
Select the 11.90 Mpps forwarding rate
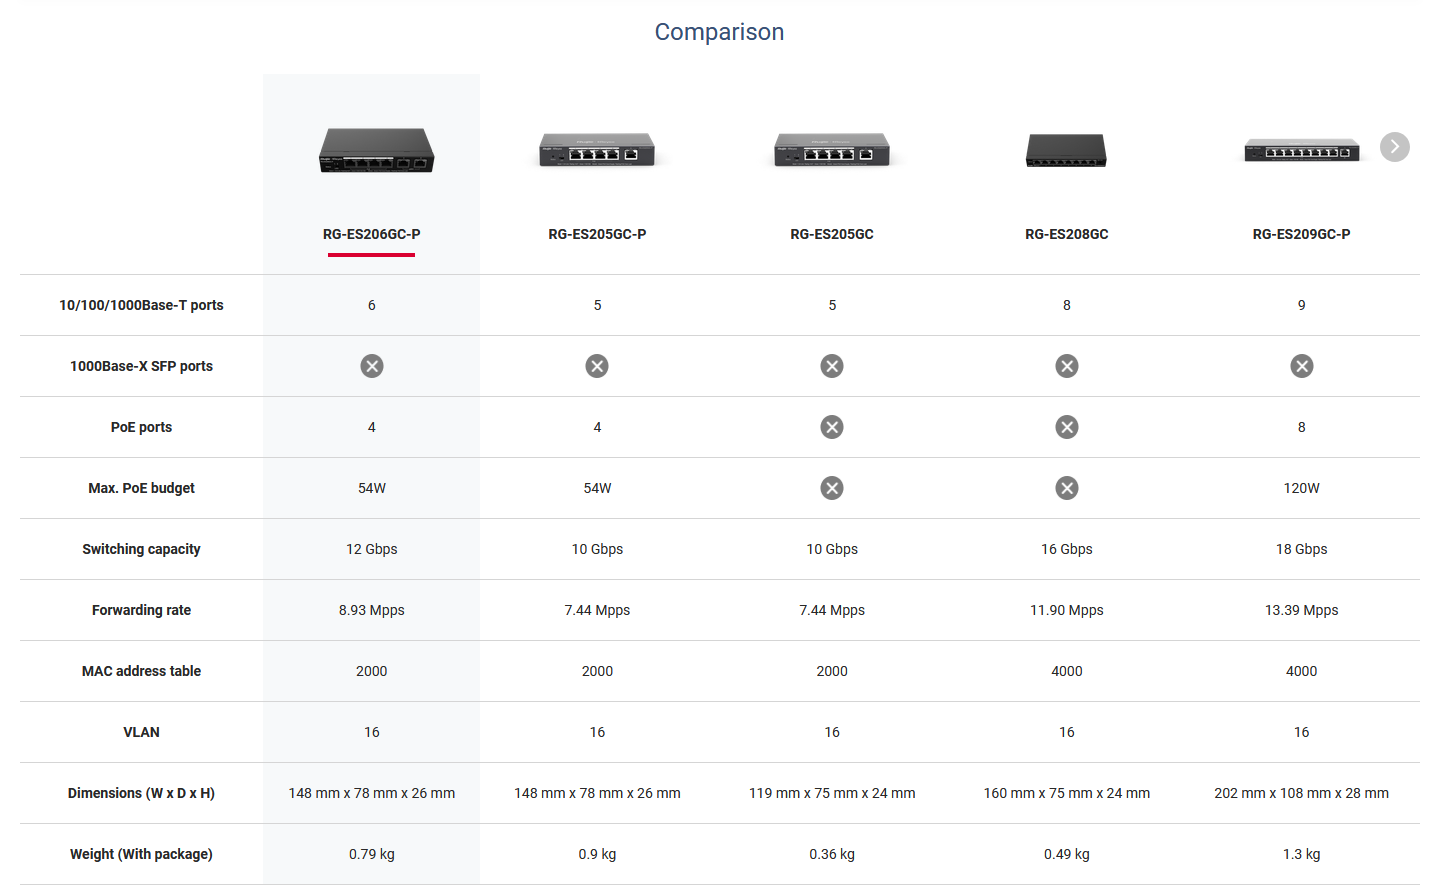click(x=1066, y=610)
